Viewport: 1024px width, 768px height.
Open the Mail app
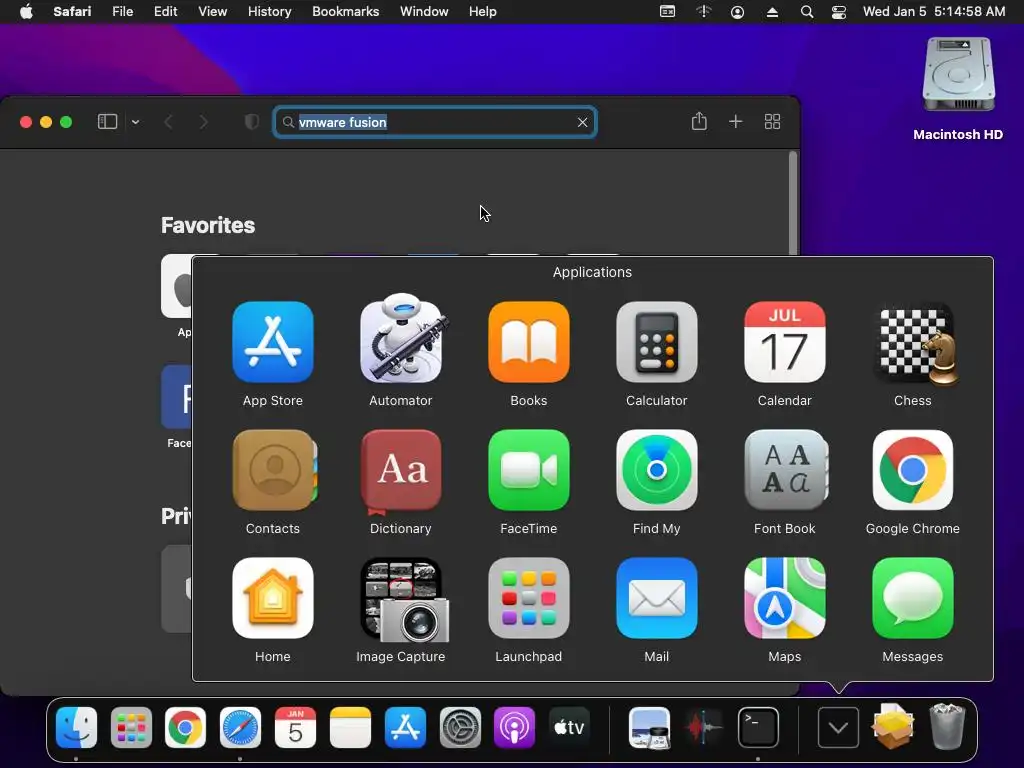pyautogui.click(x=656, y=598)
